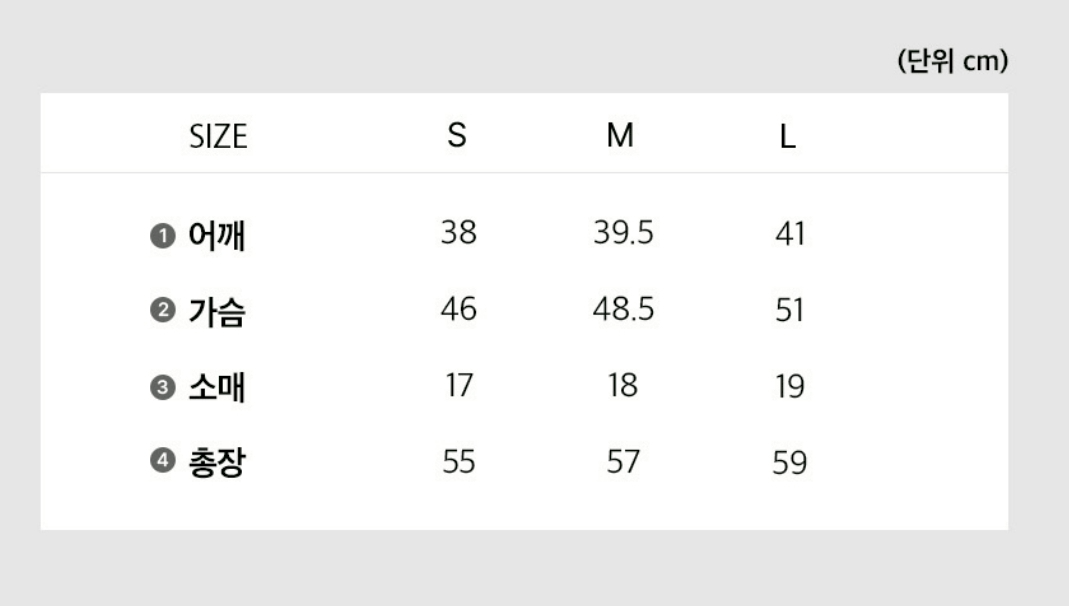Screen dimensions: 1069x606
Task: Click the number 1 circle icon beside 어깨
Action: pyautogui.click(x=161, y=236)
